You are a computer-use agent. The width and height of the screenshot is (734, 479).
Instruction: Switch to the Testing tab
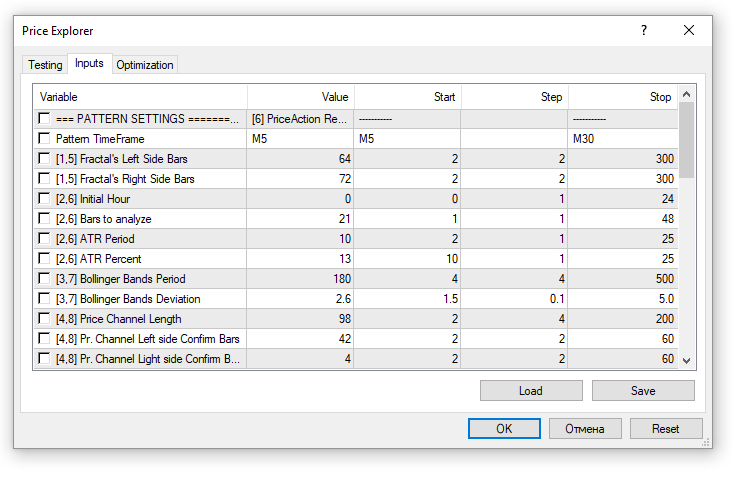pos(45,65)
